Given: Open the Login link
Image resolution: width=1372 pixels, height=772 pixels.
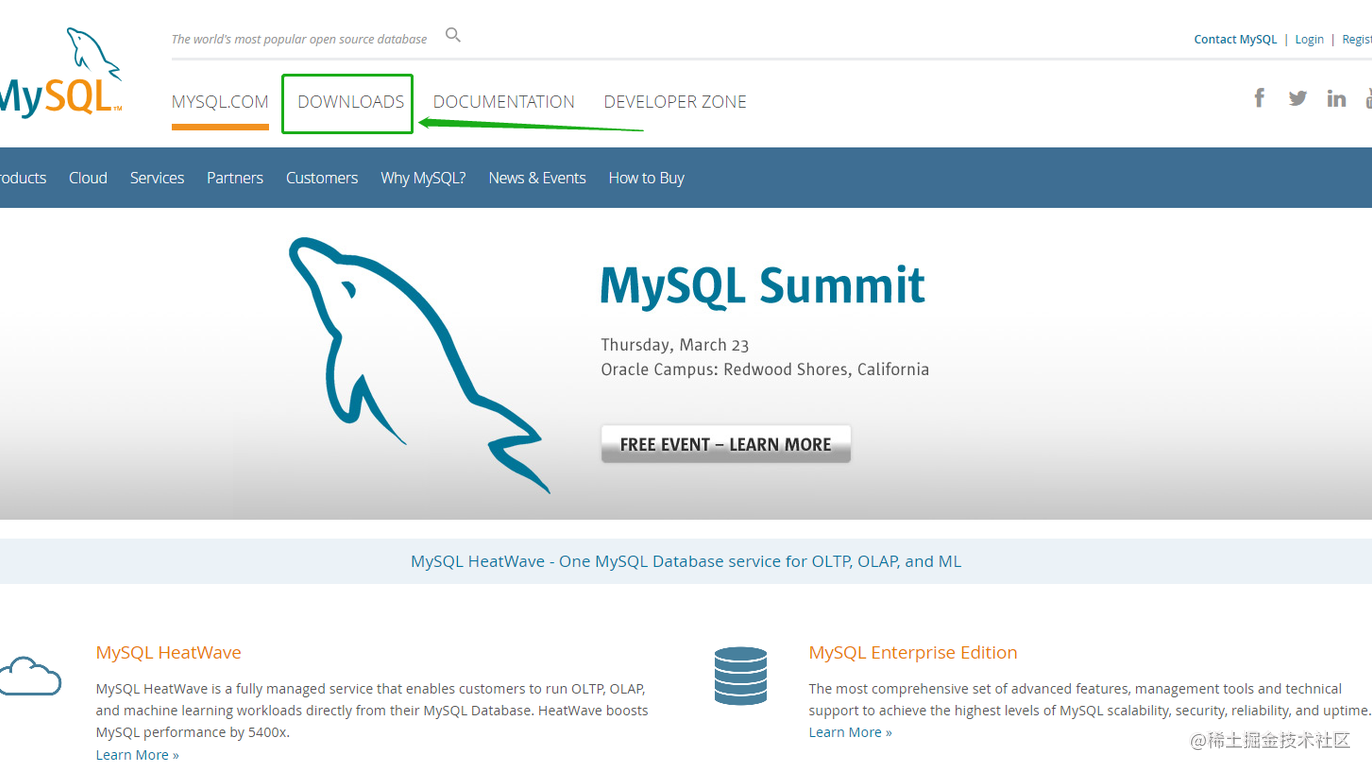Looking at the screenshot, I should click(1309, 39).
